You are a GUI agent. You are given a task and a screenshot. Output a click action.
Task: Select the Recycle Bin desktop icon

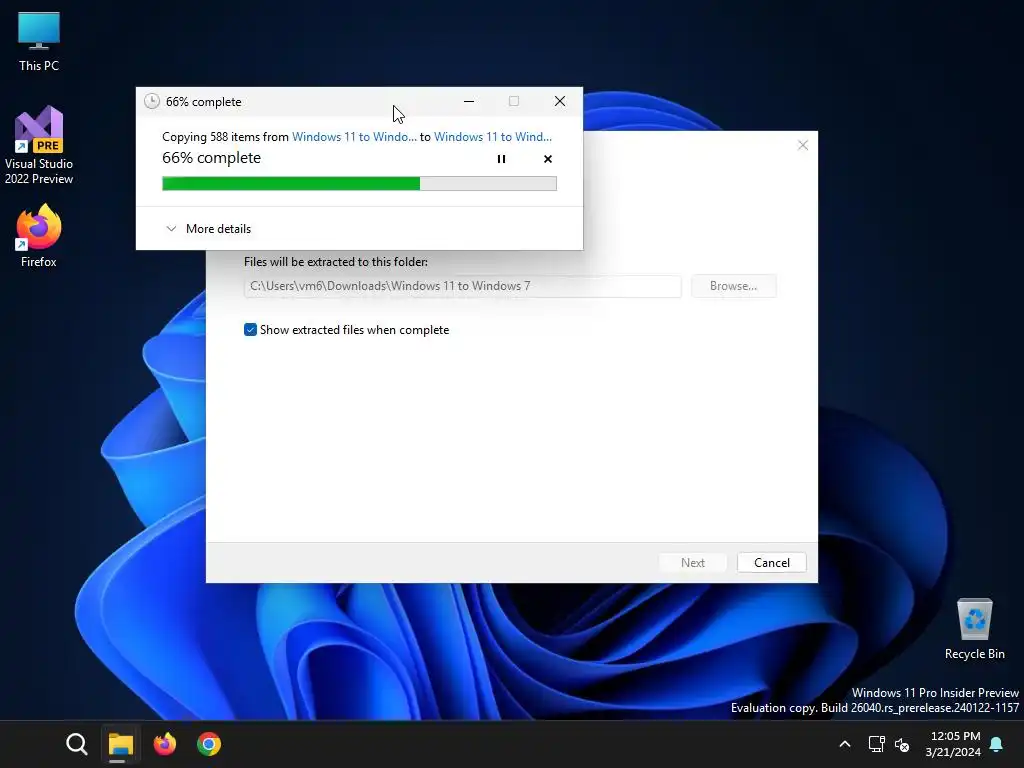(x=974, y=628)
